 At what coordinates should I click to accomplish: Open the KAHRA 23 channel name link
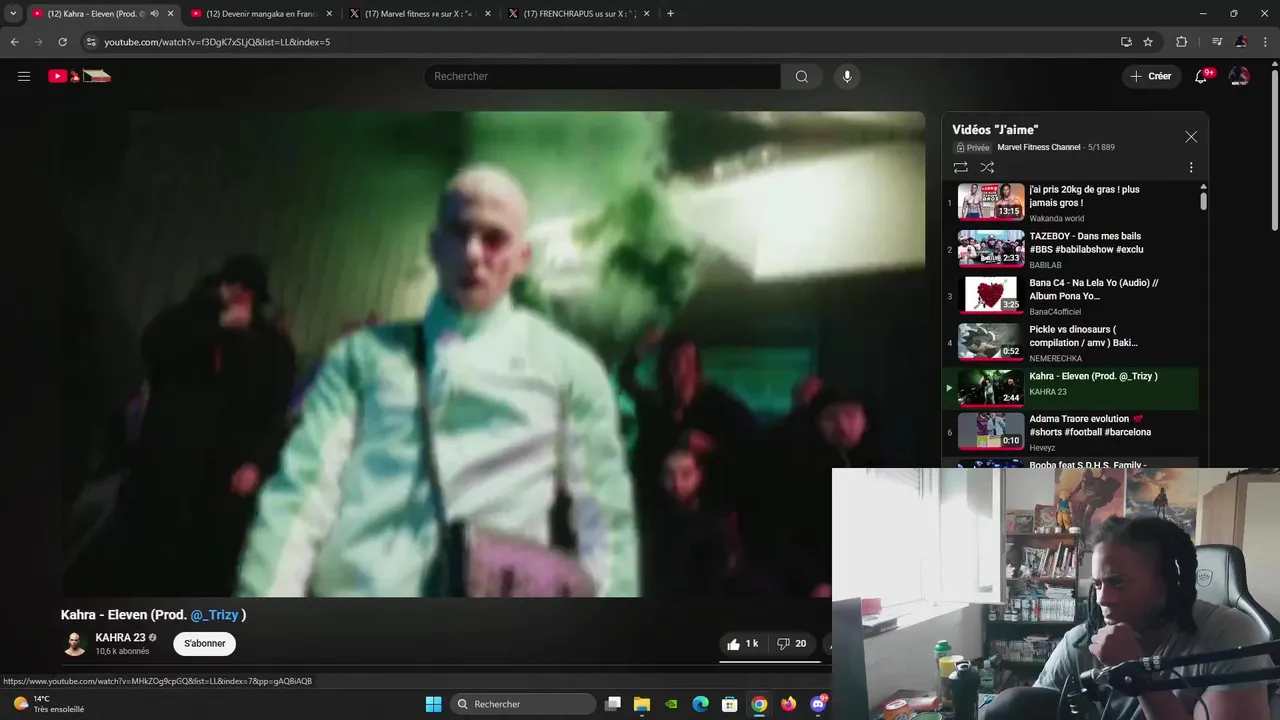[x=120, y=638]
